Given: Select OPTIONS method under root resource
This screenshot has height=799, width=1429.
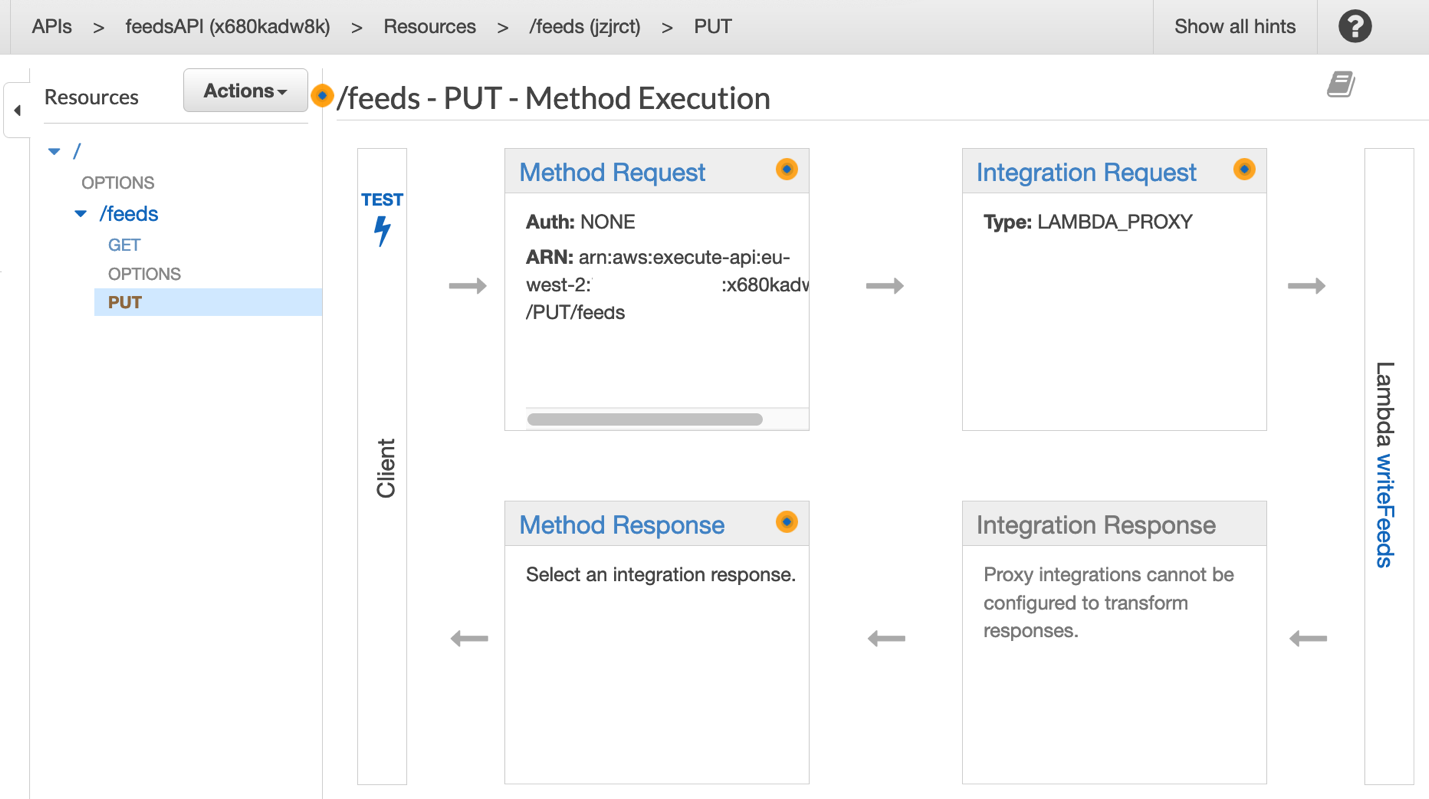Looking at the screenshot, I should (x=118, y=183).
